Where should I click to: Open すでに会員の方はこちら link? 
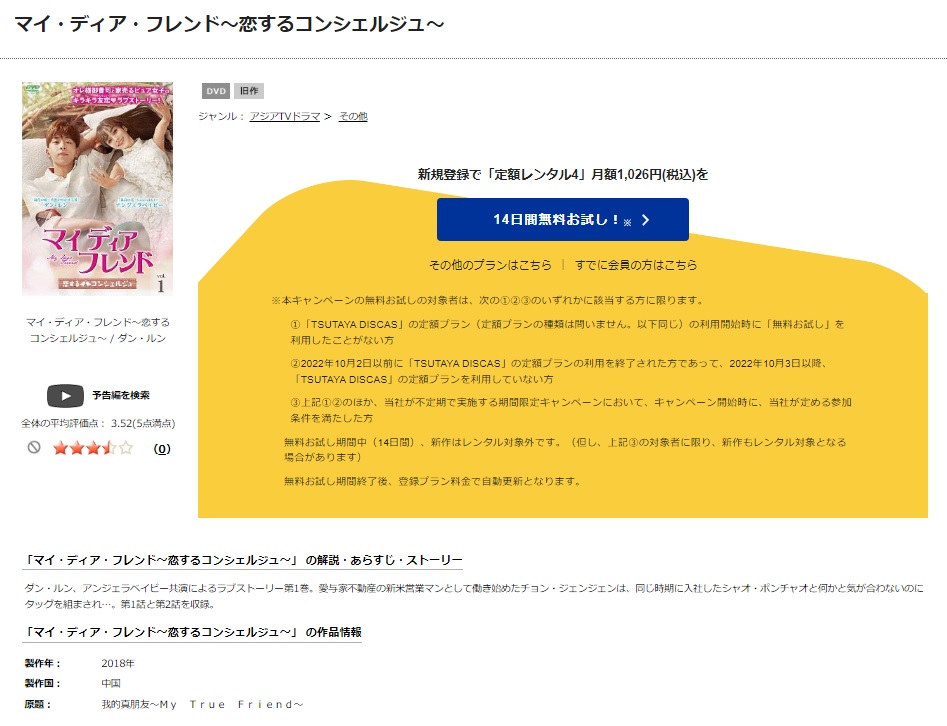tap(635, 265)
